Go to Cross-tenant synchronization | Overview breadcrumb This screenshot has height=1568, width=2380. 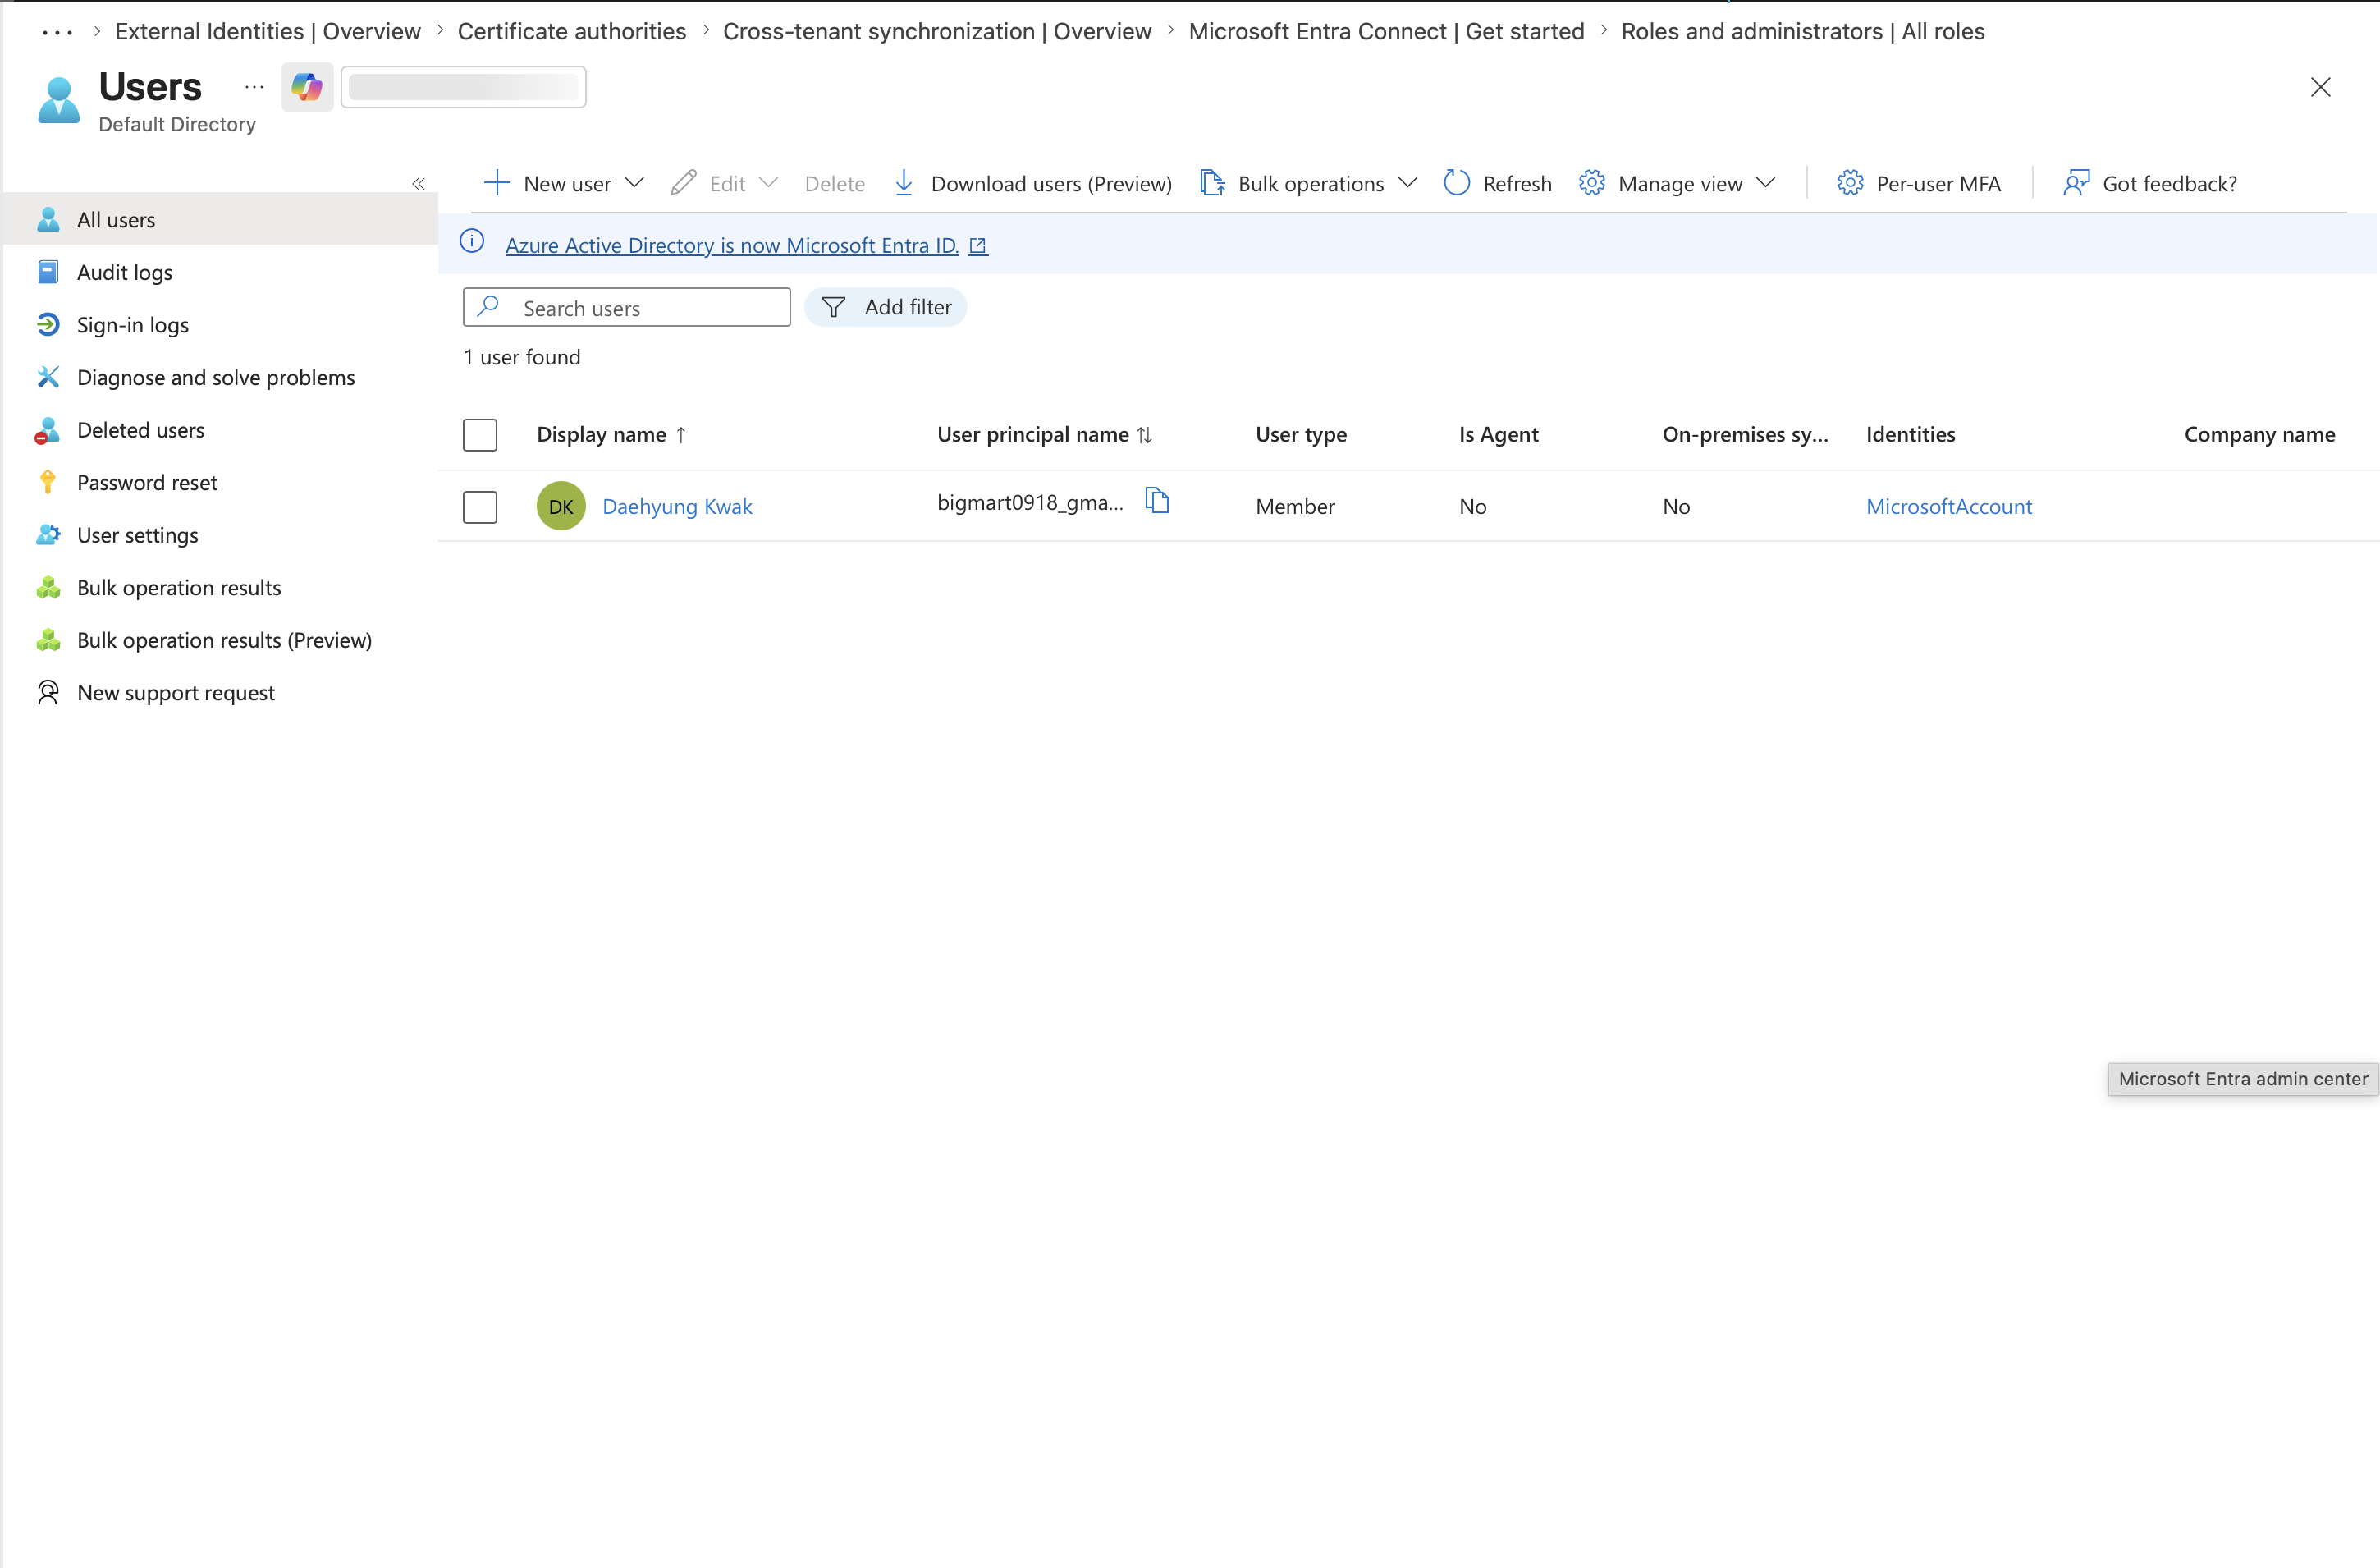[937, 31]
